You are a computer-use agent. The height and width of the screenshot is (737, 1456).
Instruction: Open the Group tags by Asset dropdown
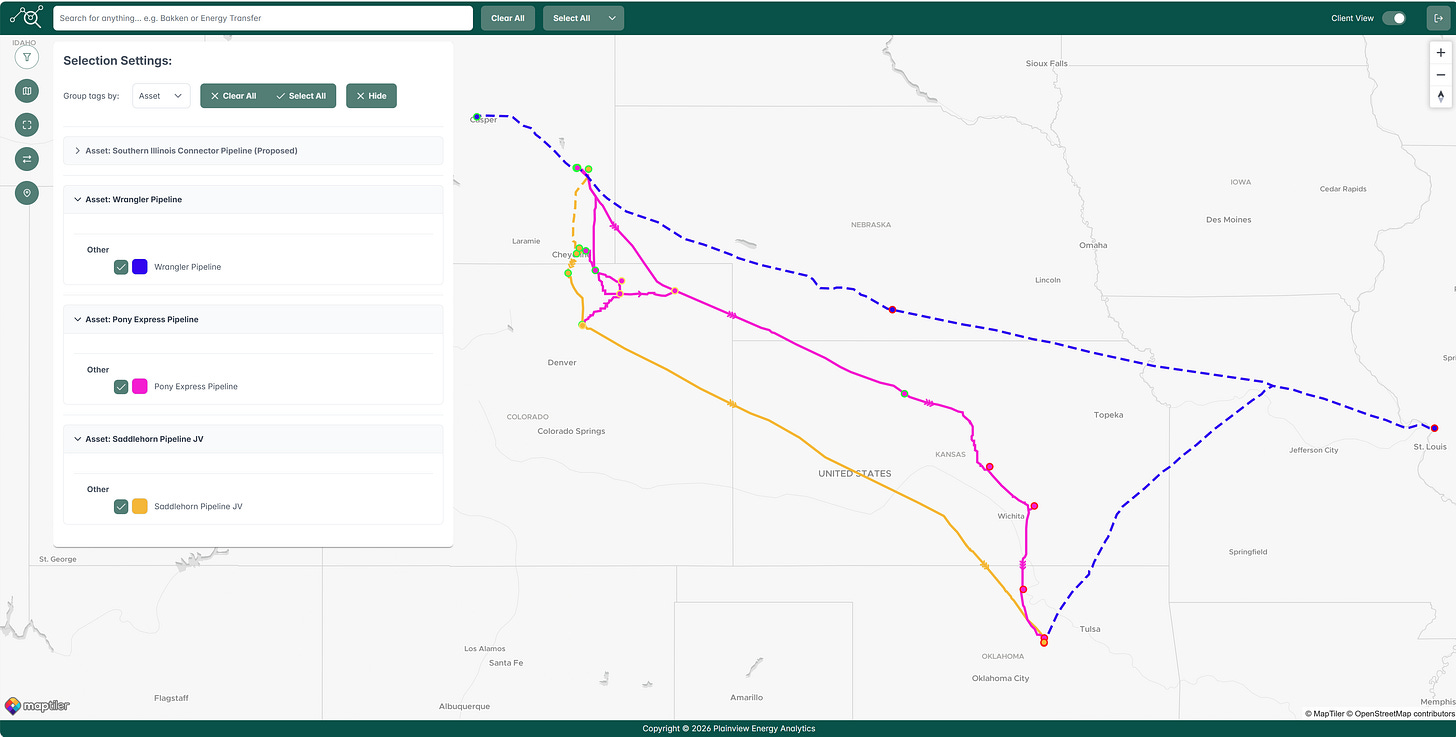pos(161,96)
